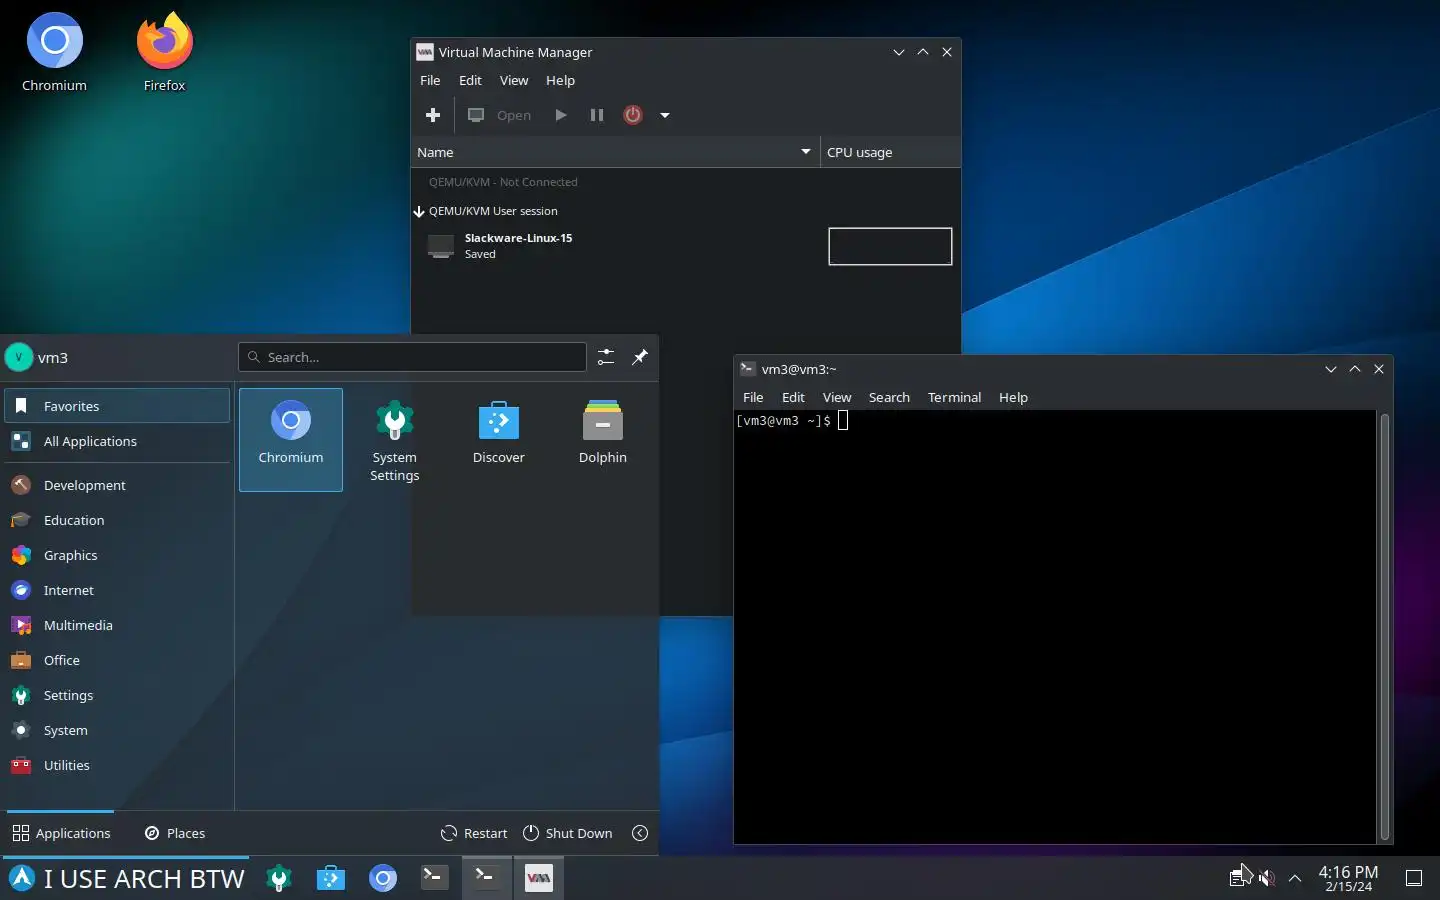Screen dimensions: 1440x900
Task: Expand more session actions arrow
Action: 640,833
